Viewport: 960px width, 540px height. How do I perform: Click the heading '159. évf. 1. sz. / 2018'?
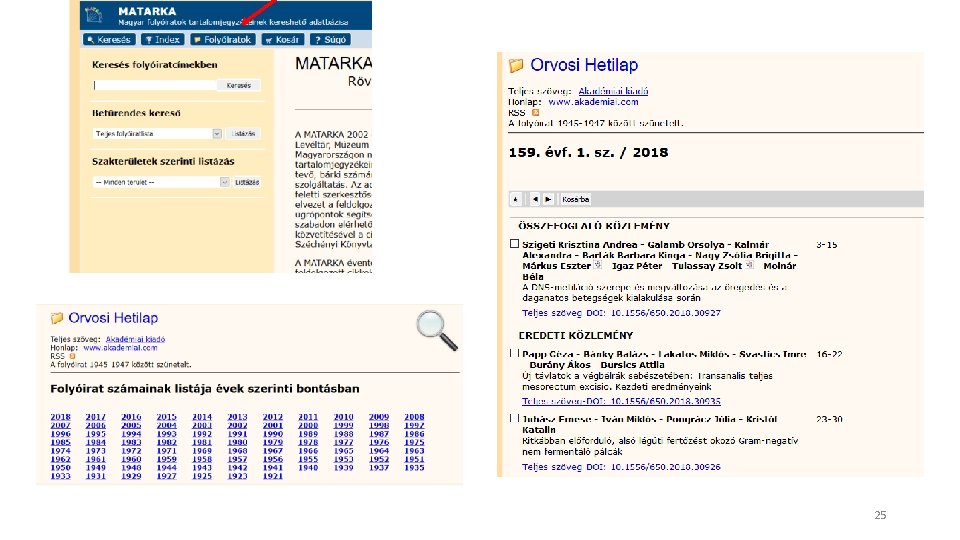pos(588,153)
